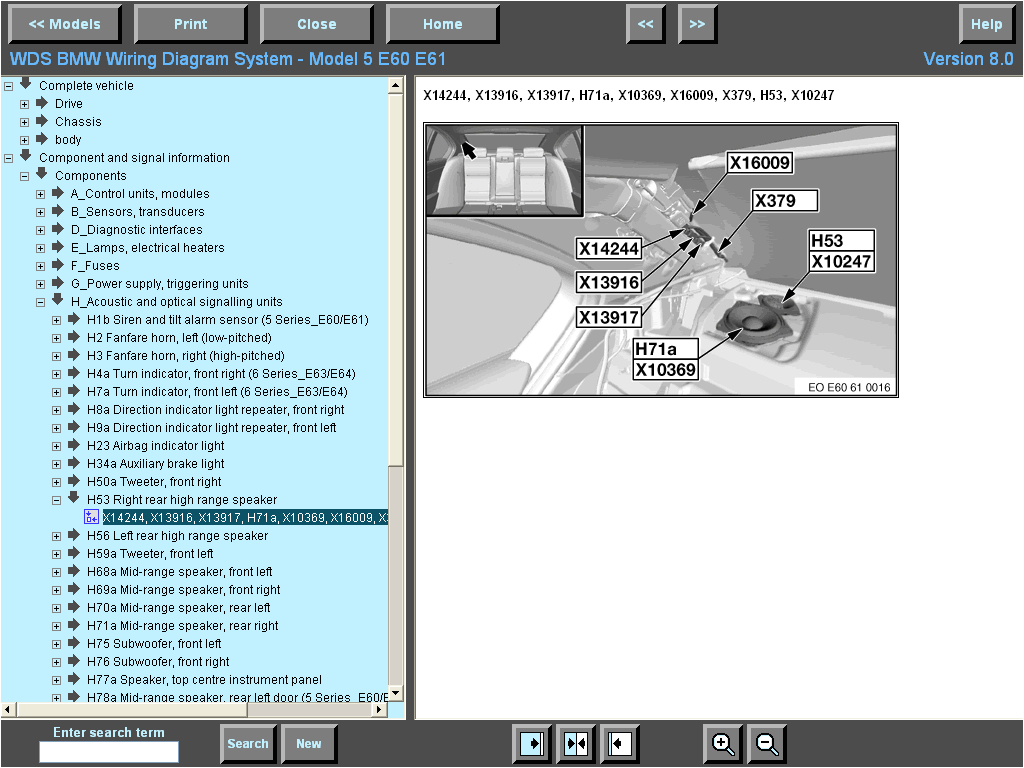Click the zoom in magnifier icon
The height and width of the screenshot is (768, 1024).
pos(723,744)
